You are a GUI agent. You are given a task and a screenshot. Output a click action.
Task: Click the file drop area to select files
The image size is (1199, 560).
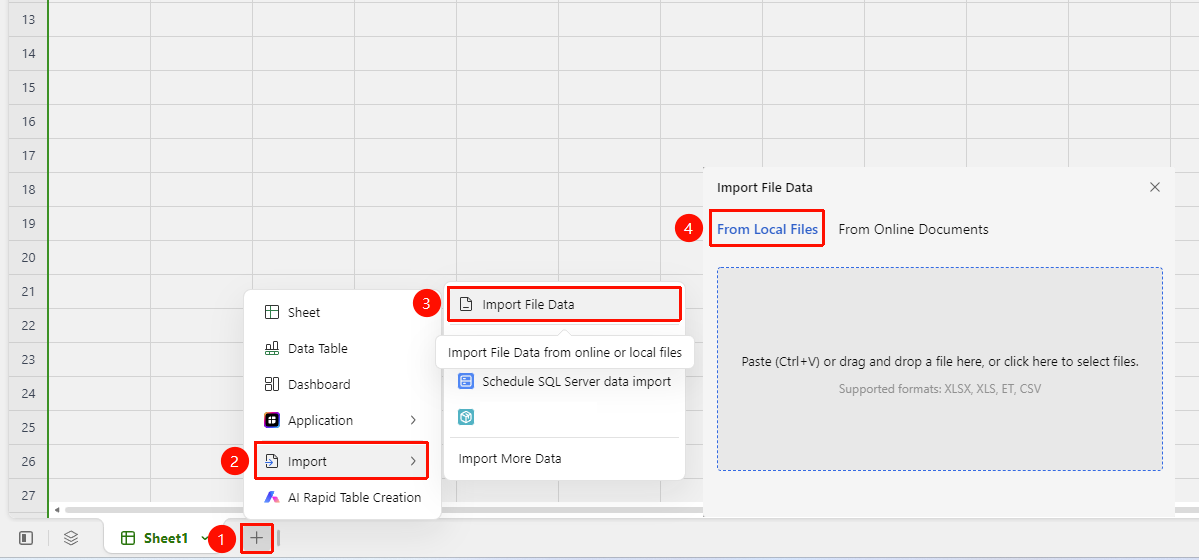pos(940,369)
